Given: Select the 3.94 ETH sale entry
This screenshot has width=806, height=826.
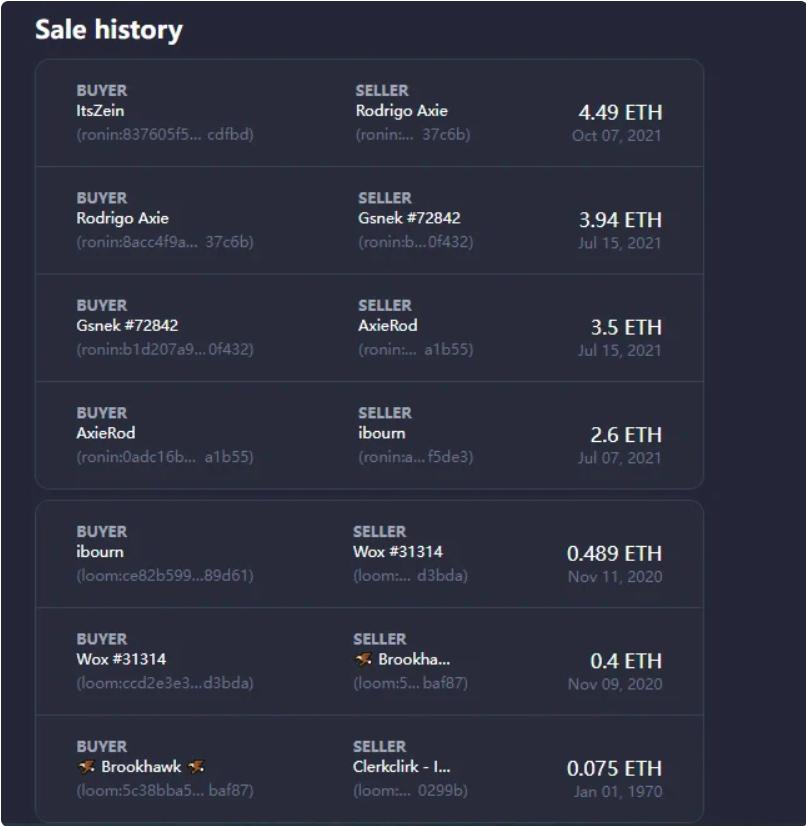Looking at the screenshot, I should tap(620, 220).
